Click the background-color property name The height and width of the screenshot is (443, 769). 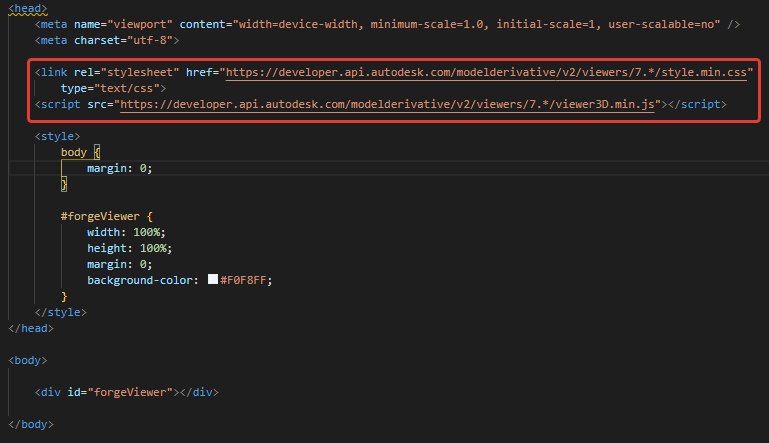click(x=140, y=280)
